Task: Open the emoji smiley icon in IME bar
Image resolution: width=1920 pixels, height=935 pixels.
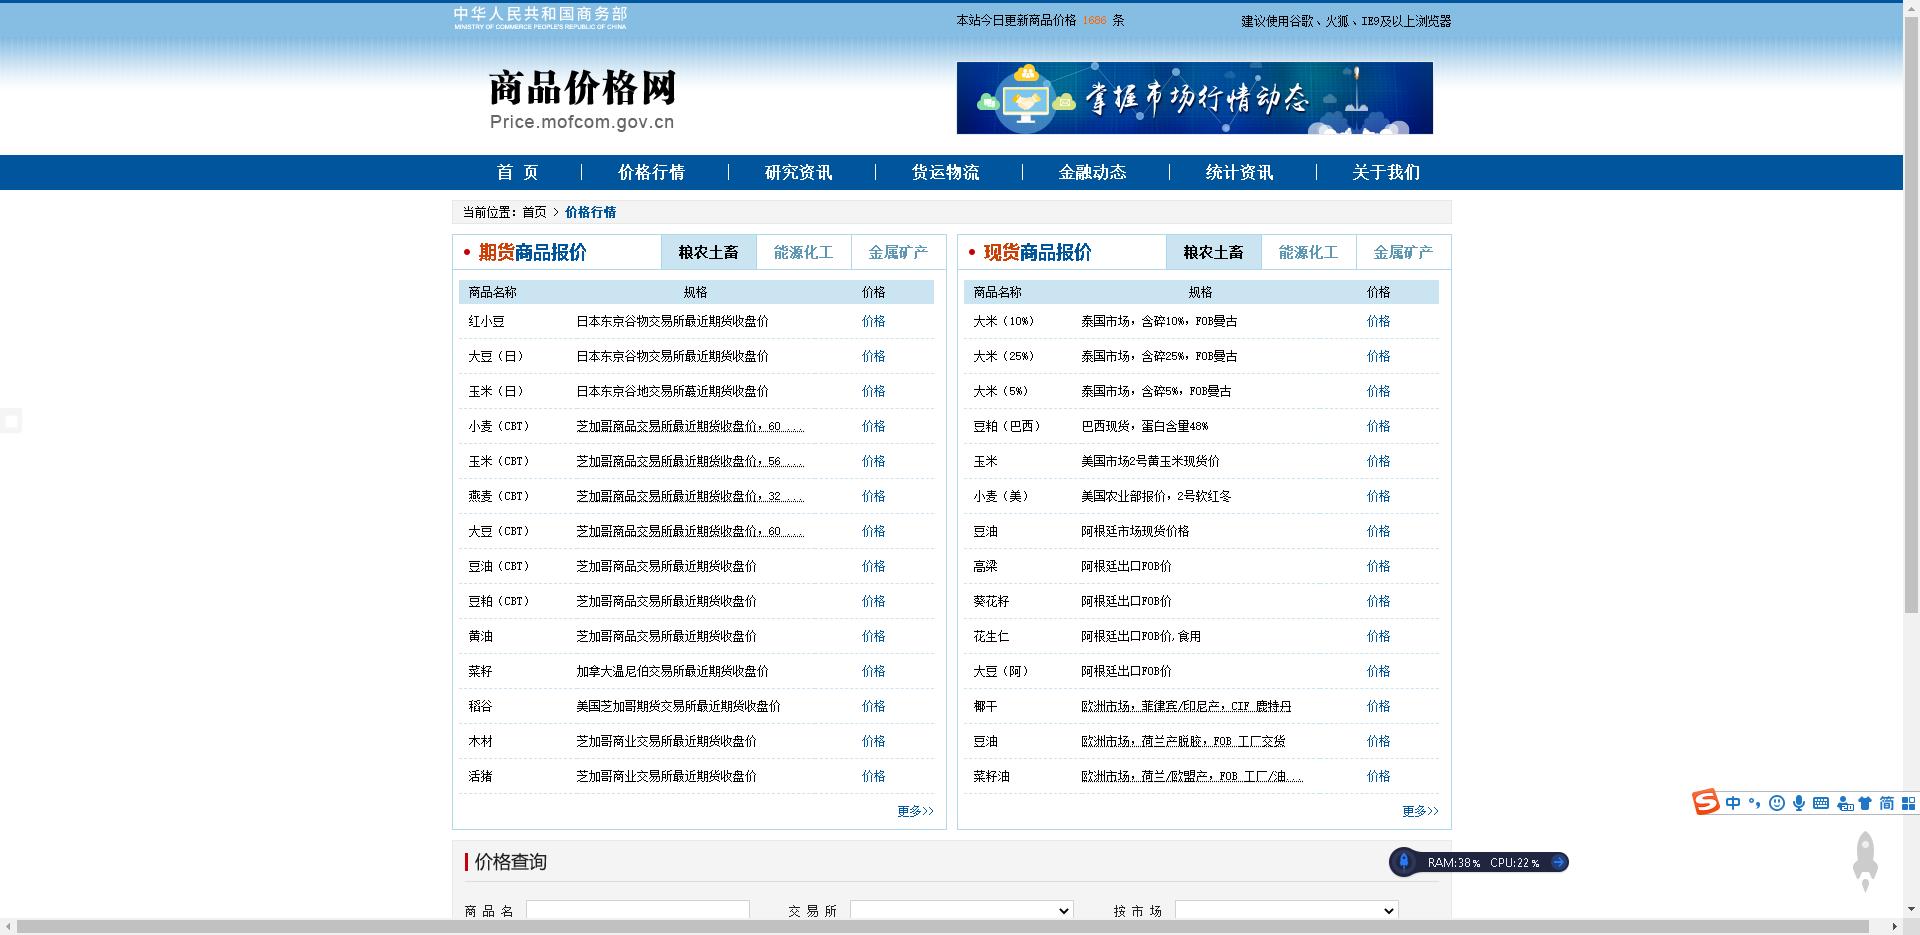Action: coord(1777,803)
